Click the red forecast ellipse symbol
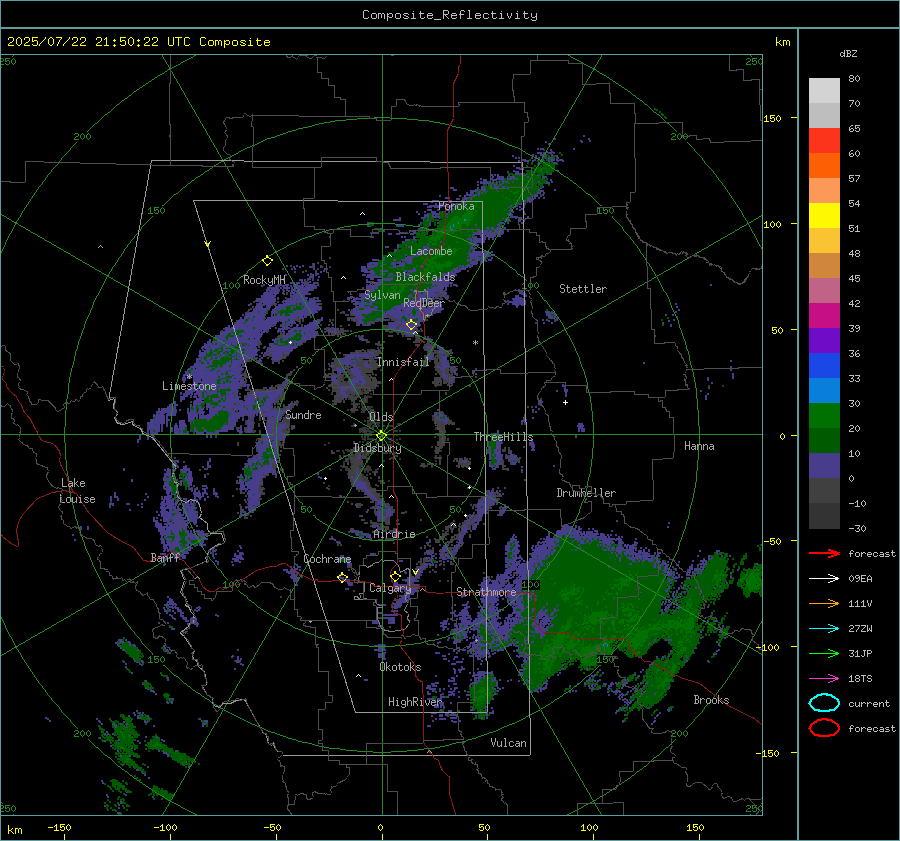This screenshot has width=900, height=841. pyautogui.click(x=824, y=728)
